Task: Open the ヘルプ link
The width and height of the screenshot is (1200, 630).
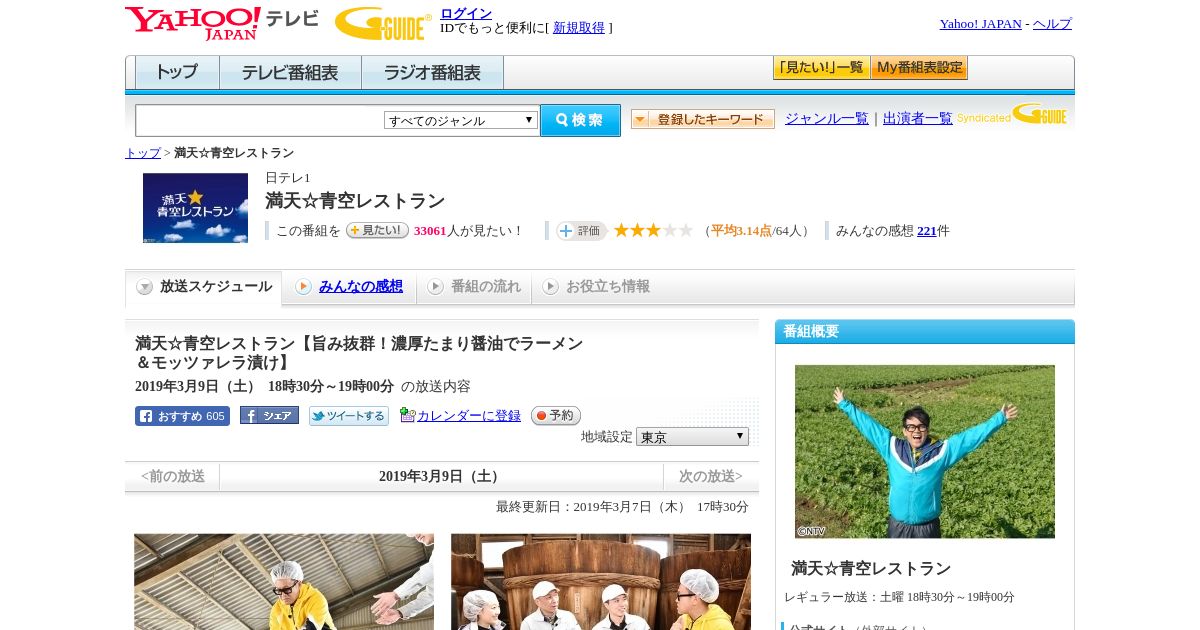Action: 1052,24
